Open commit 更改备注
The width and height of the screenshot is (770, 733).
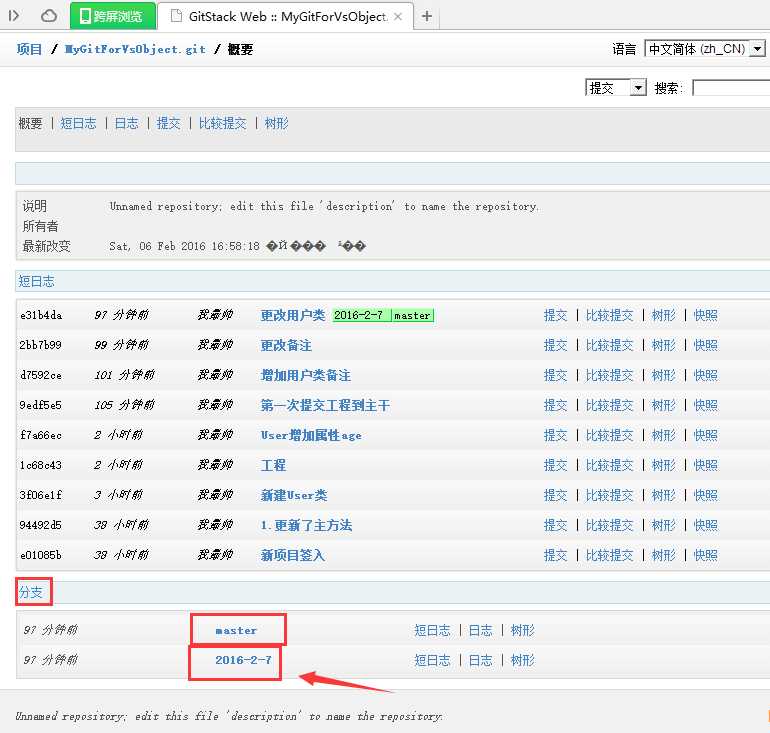286,345
